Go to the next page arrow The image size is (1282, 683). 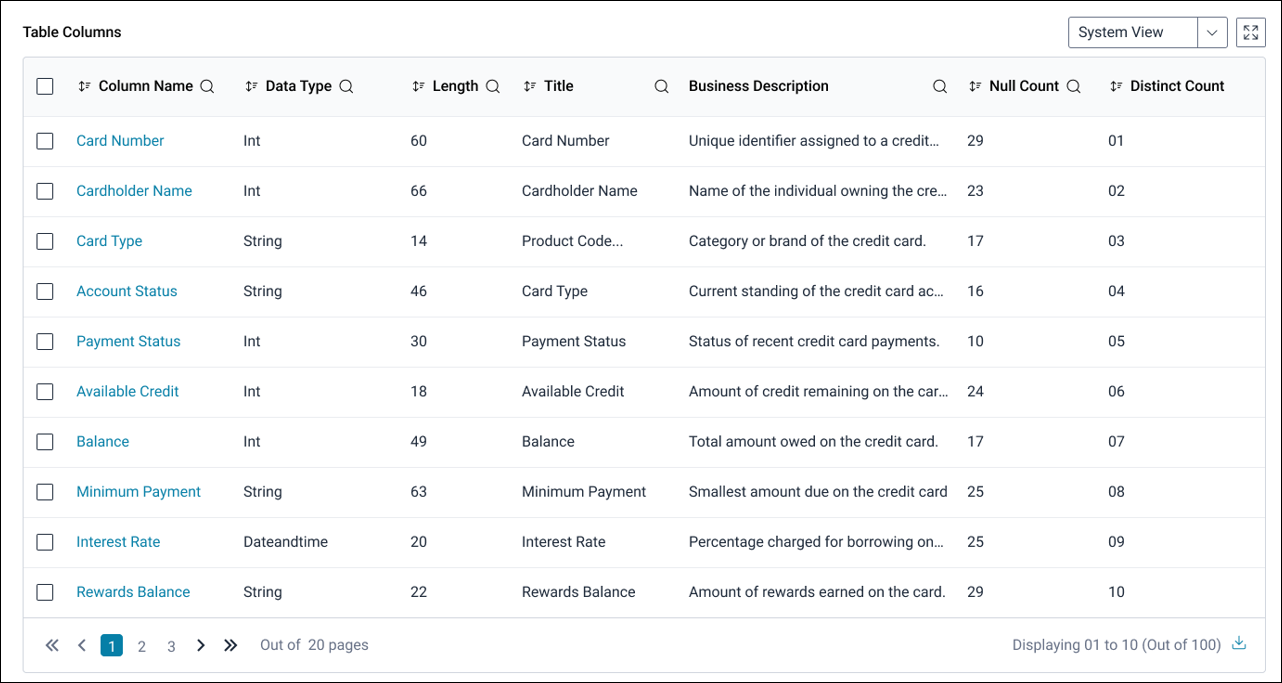(201, 646)
